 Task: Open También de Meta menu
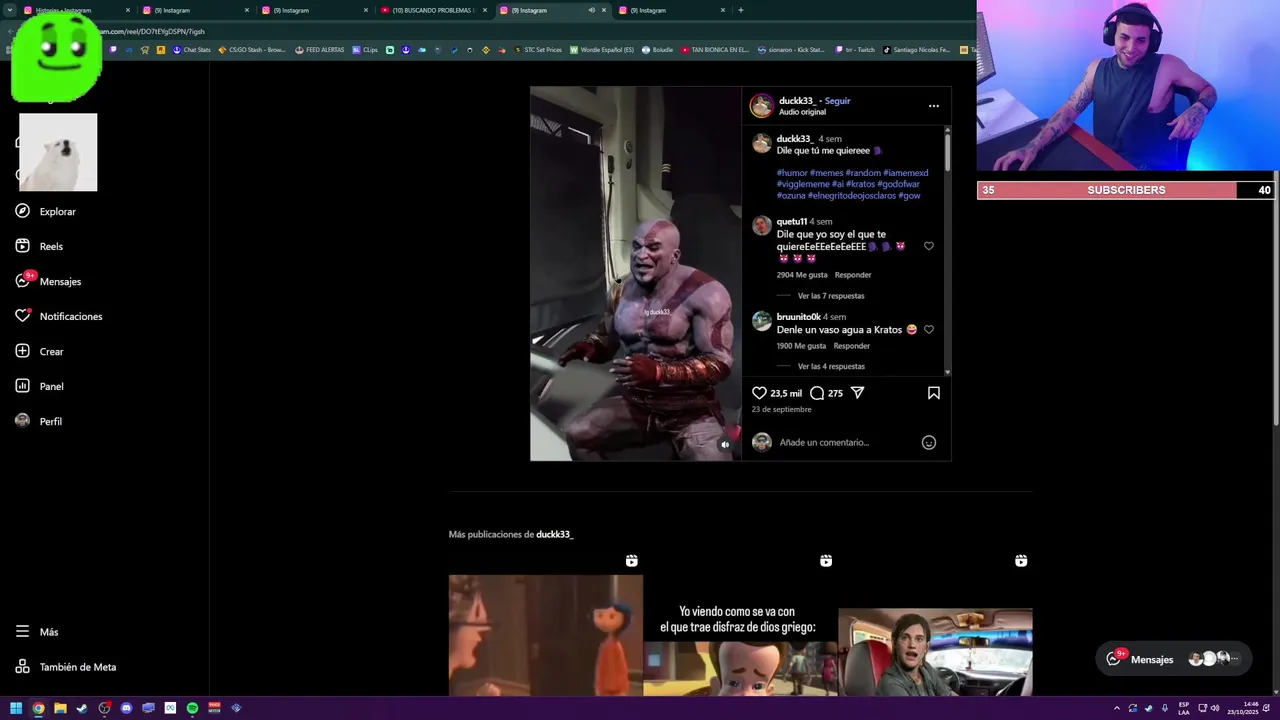tap(65, 667)
